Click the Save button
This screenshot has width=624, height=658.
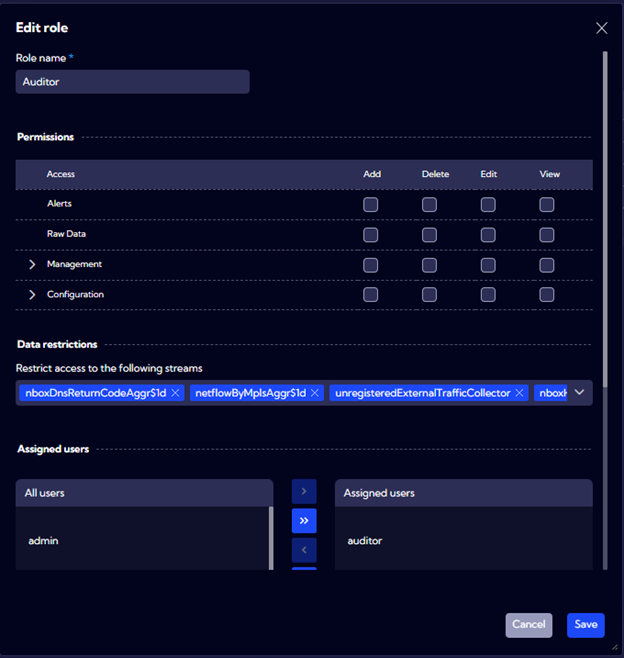coord(585,625)
